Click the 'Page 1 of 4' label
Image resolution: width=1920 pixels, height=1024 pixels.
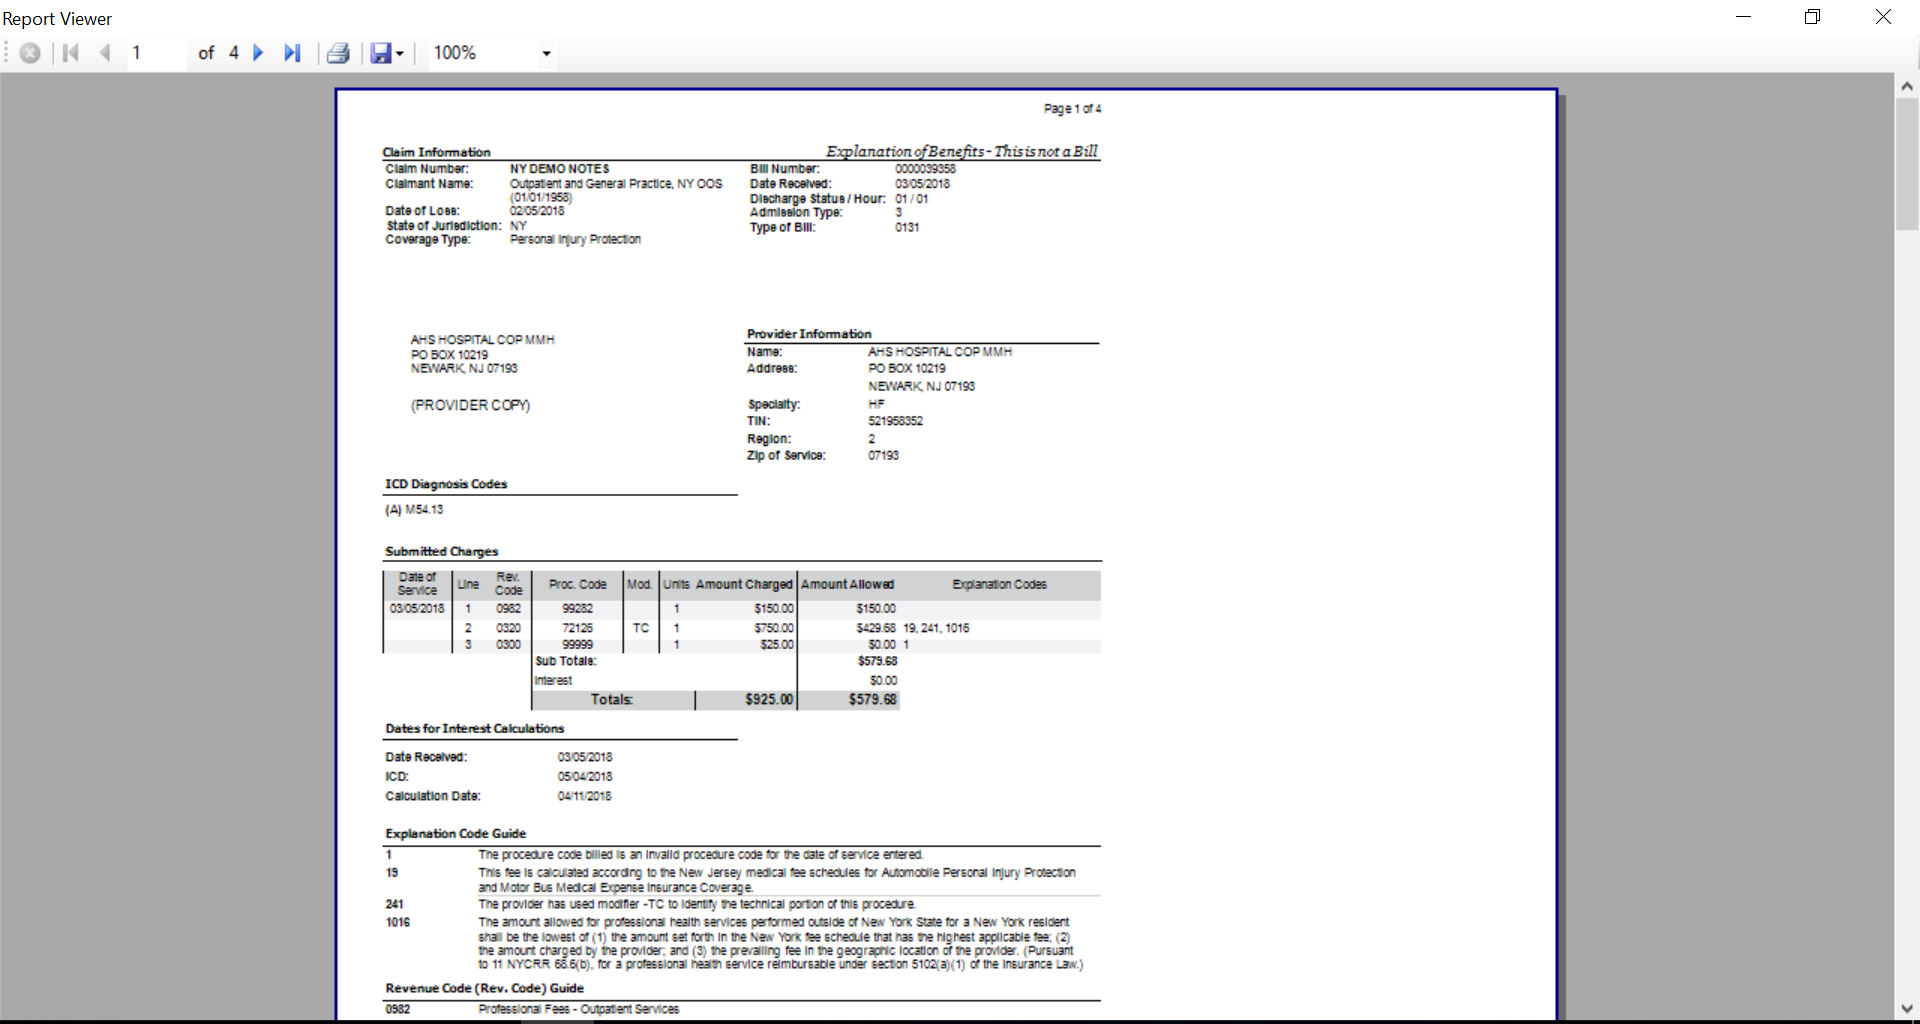pyautogui.click(x=1072, y=109)
